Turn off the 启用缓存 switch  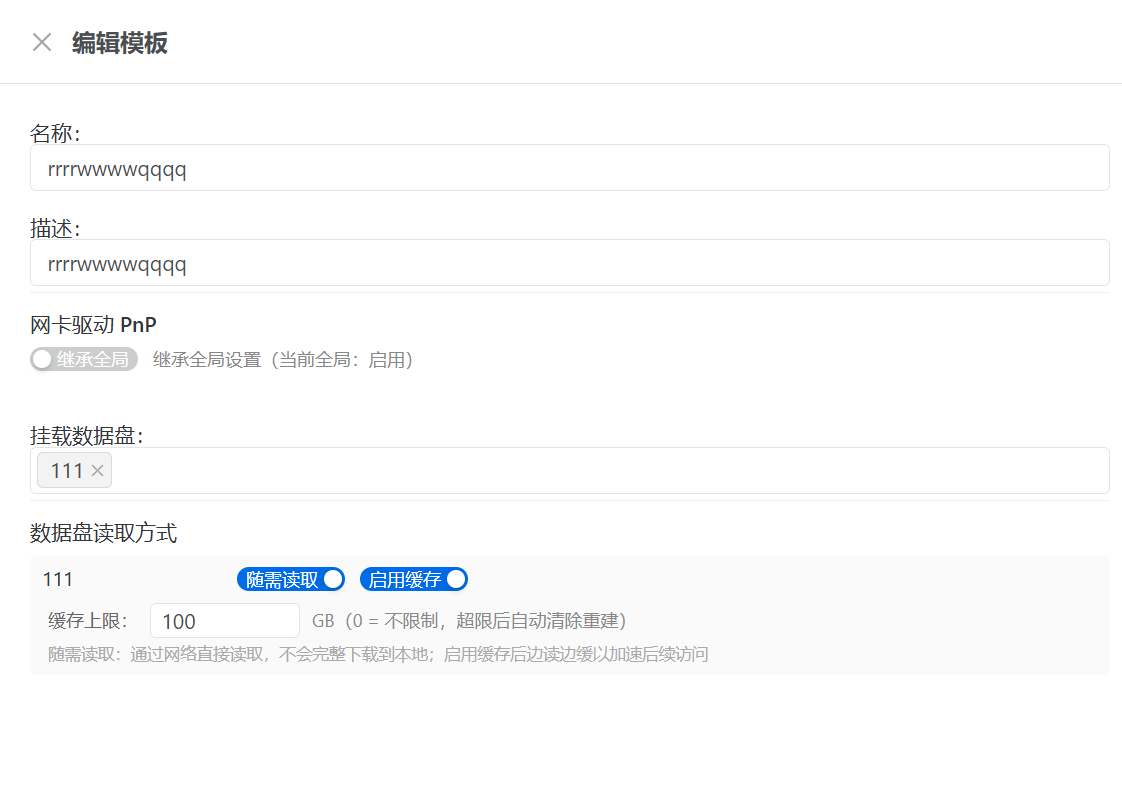(413, 580)
